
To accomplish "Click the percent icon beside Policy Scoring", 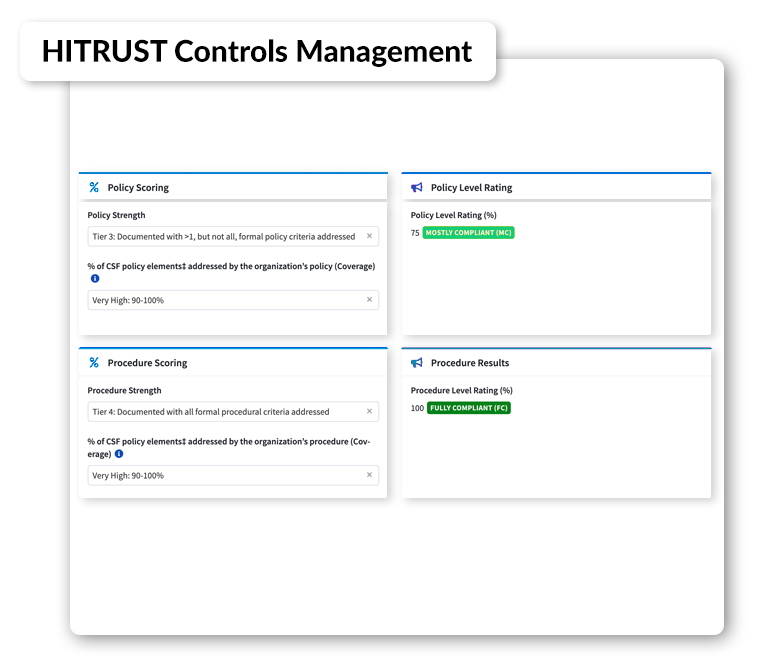I will 94,187.
